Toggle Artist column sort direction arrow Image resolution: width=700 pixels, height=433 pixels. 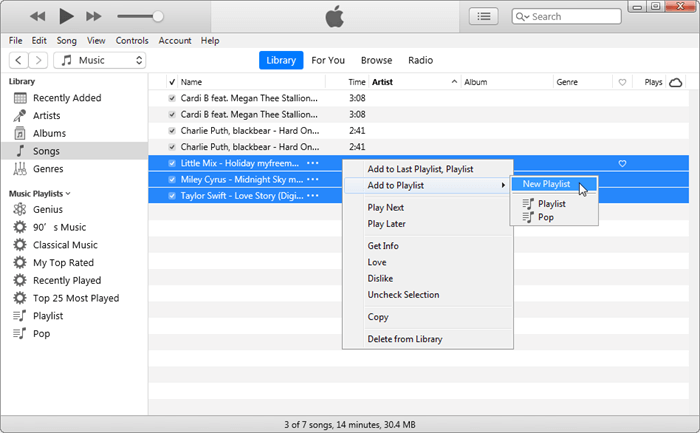click(x=454, y=82)
